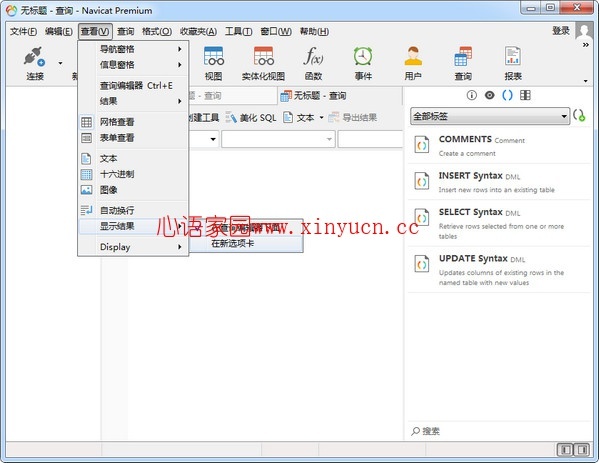Open the View (视图) toolbar icon
The width and height of the screenshot is (599, 463).
point(214,57)
